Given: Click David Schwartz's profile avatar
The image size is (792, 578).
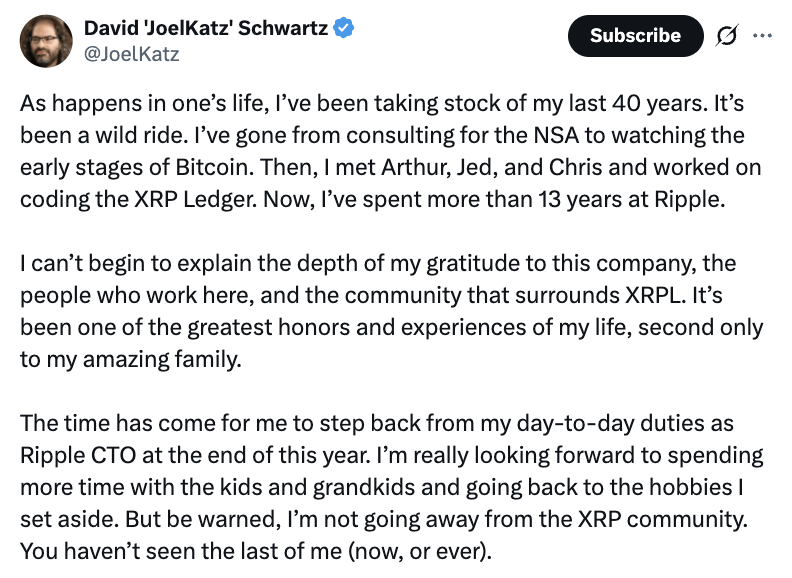Looking at the screenshot, I should [x=47, y=41].
